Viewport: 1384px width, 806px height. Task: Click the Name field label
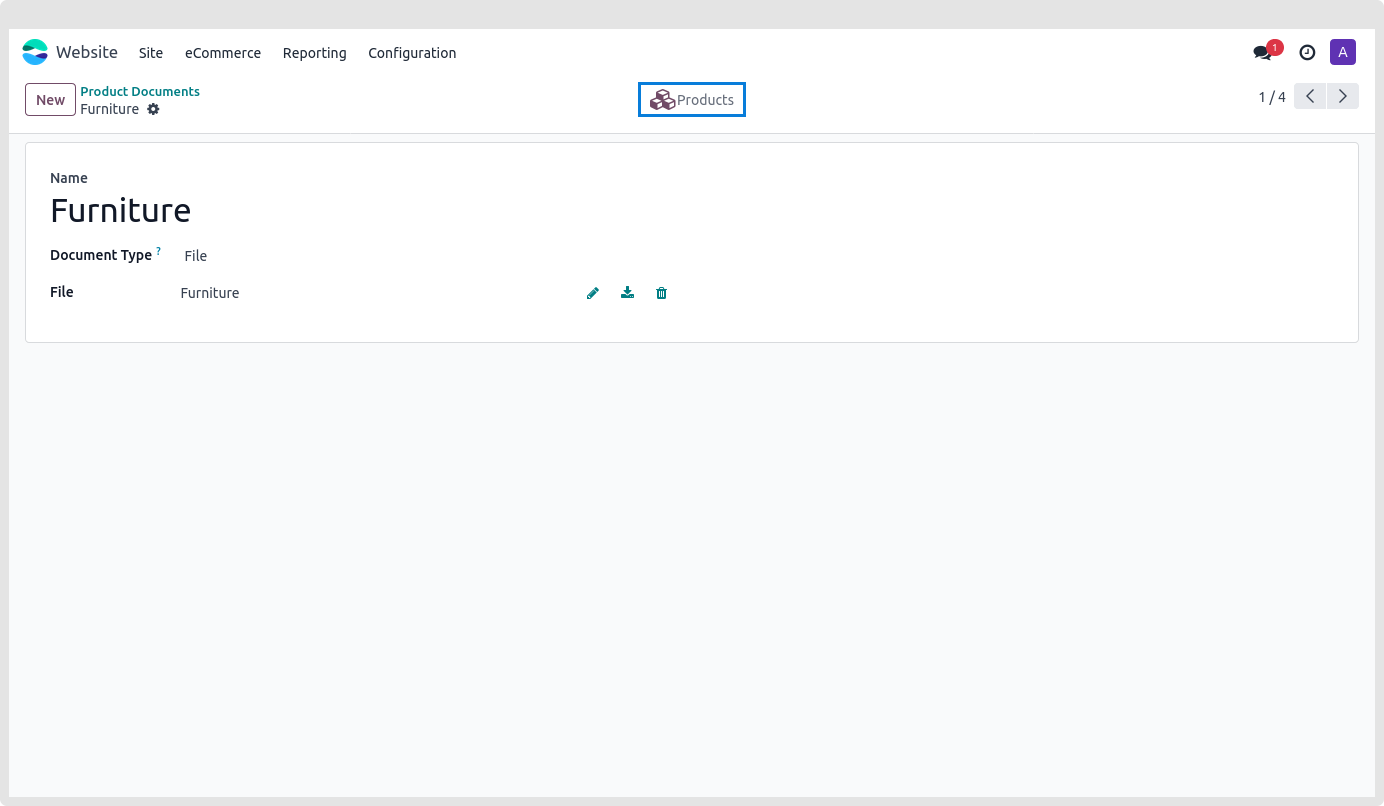[x=69, y=178]
